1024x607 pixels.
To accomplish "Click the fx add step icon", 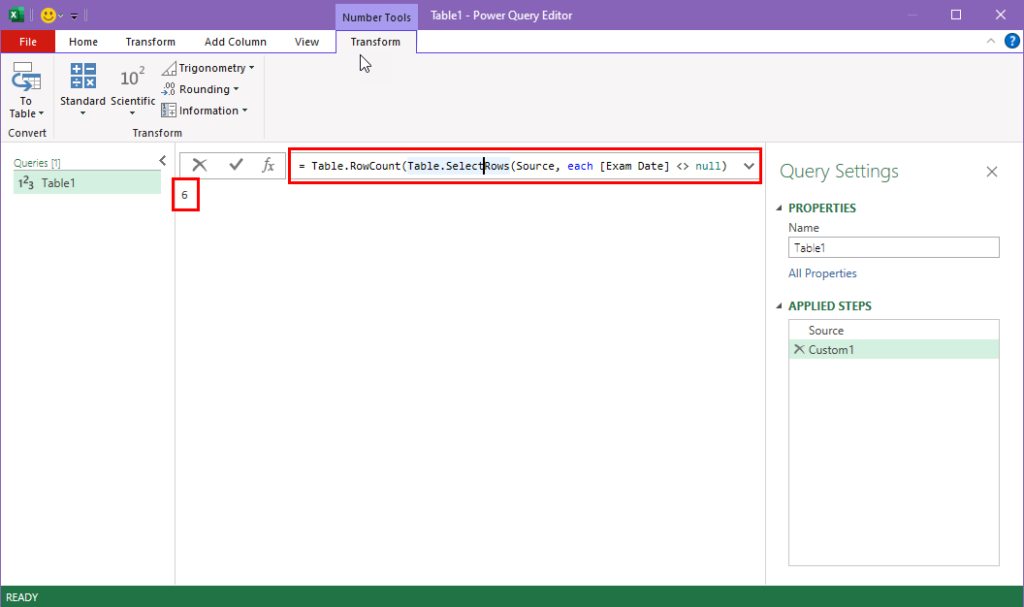I will (268, 165).
